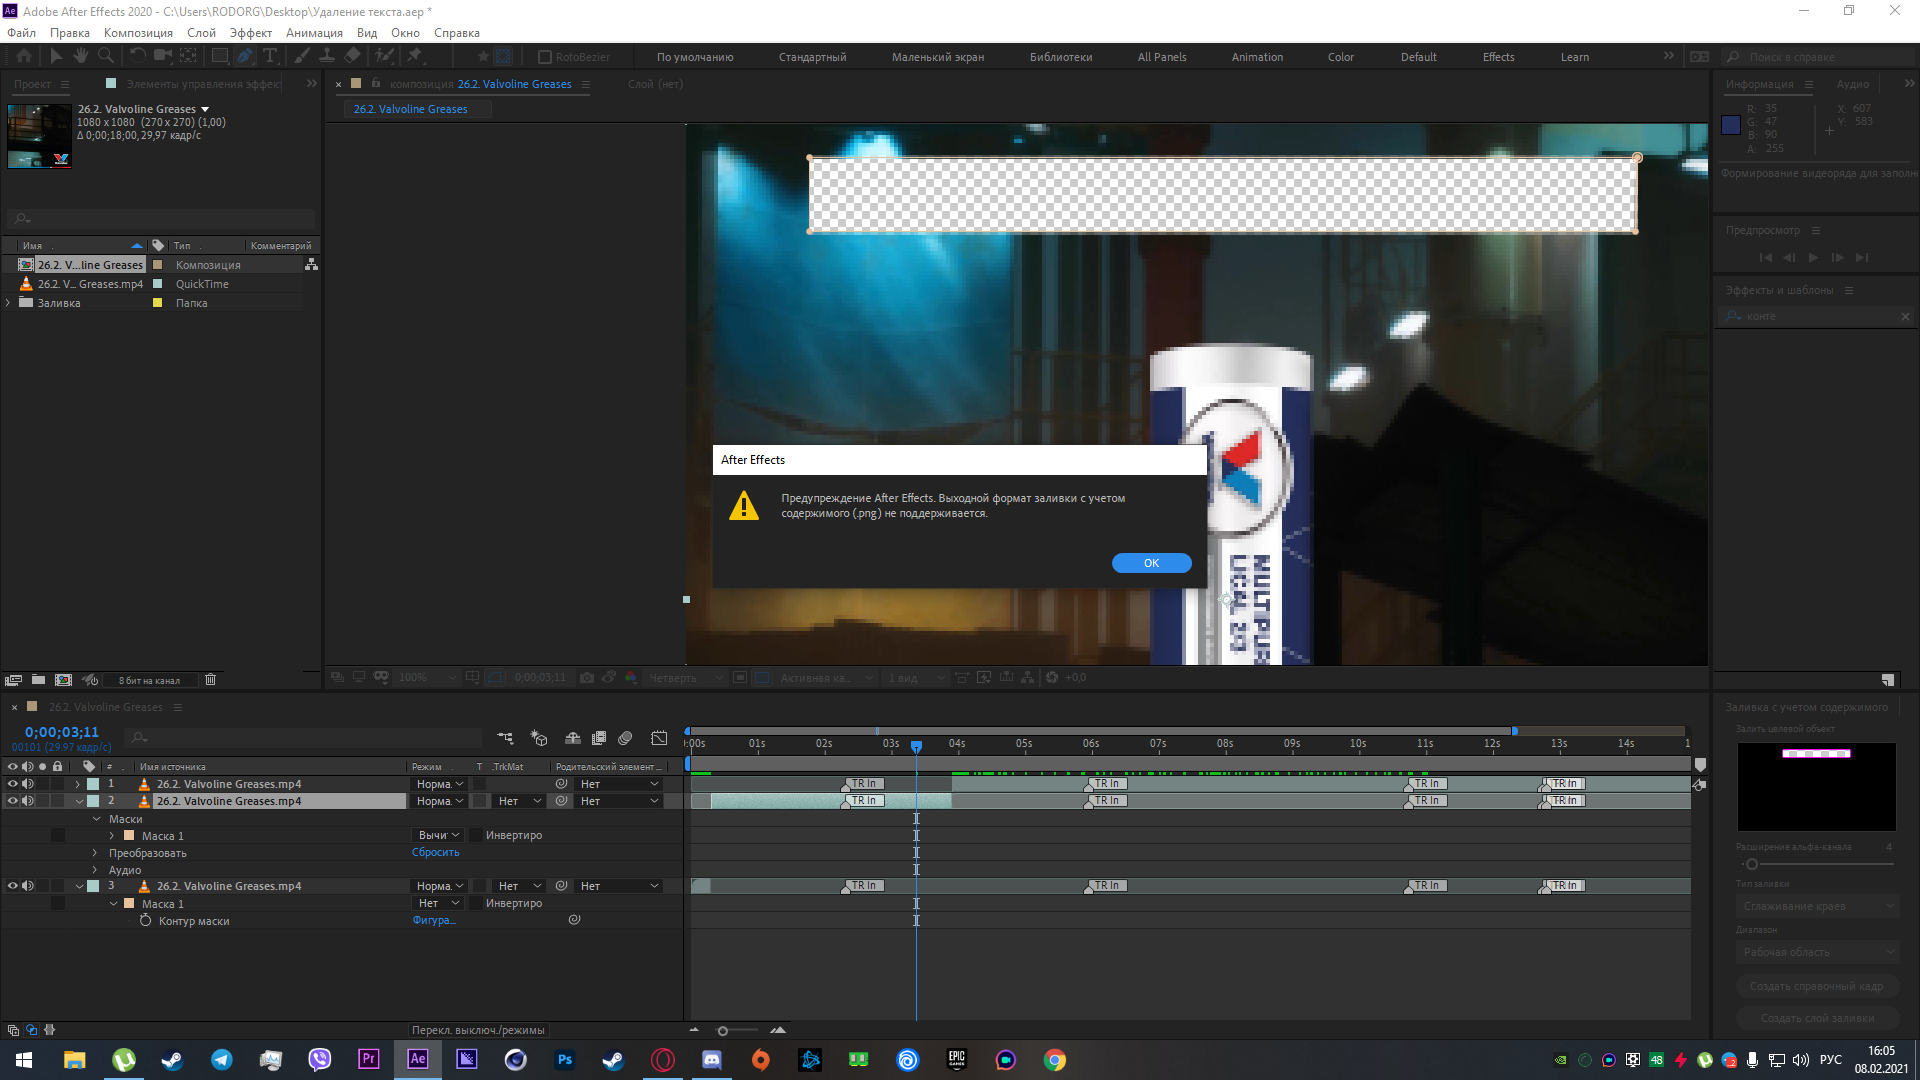Viewport: 1920px width, 1080px height.
Task: Hide layer 3 with eye toggle
Action: click(x=13, y=886)
